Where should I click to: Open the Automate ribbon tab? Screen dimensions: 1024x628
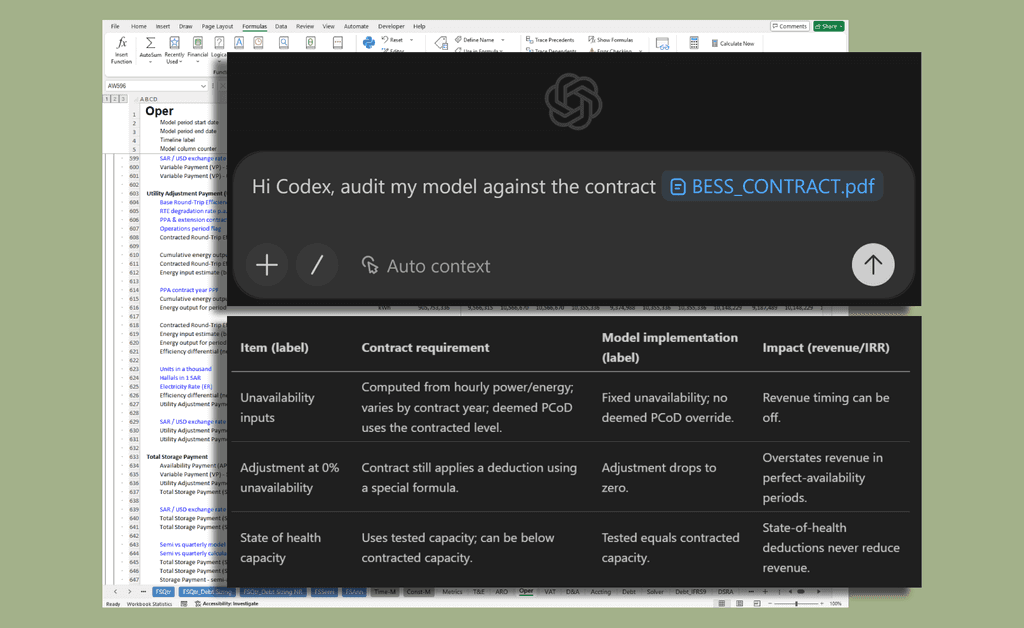point(356,26)
